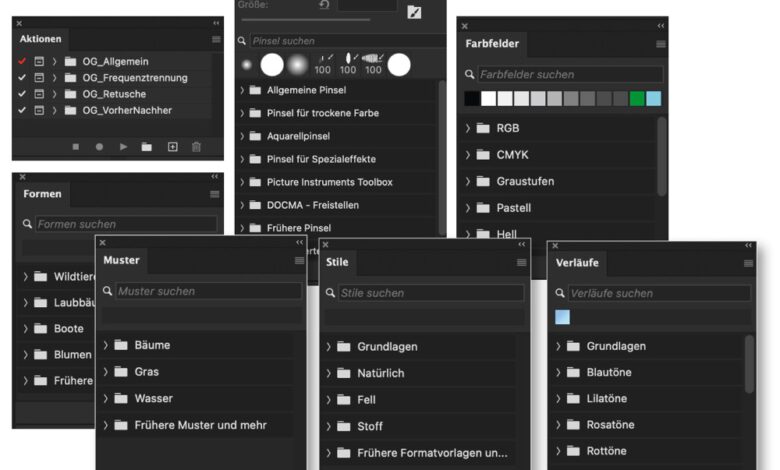Delete action with the trash icon
Viewport: 780px width, 470px height.
(x=196, y=147)
